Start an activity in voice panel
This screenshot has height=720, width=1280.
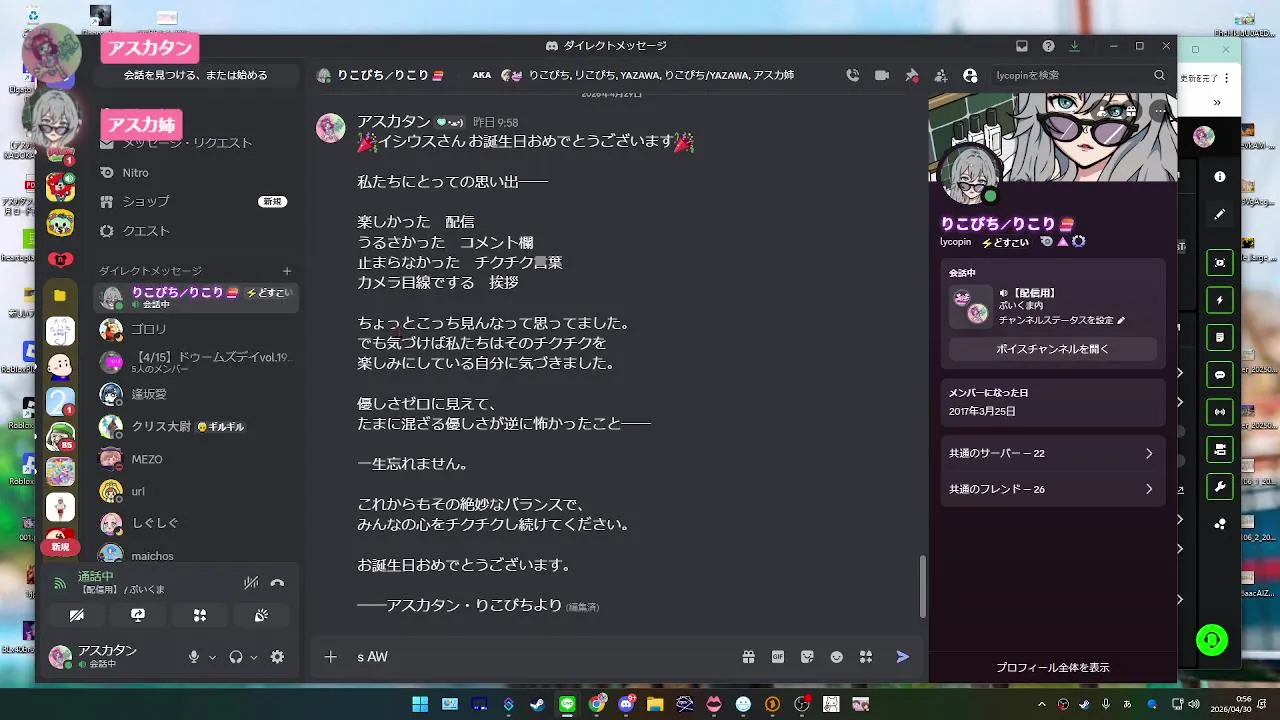[200, 616]
